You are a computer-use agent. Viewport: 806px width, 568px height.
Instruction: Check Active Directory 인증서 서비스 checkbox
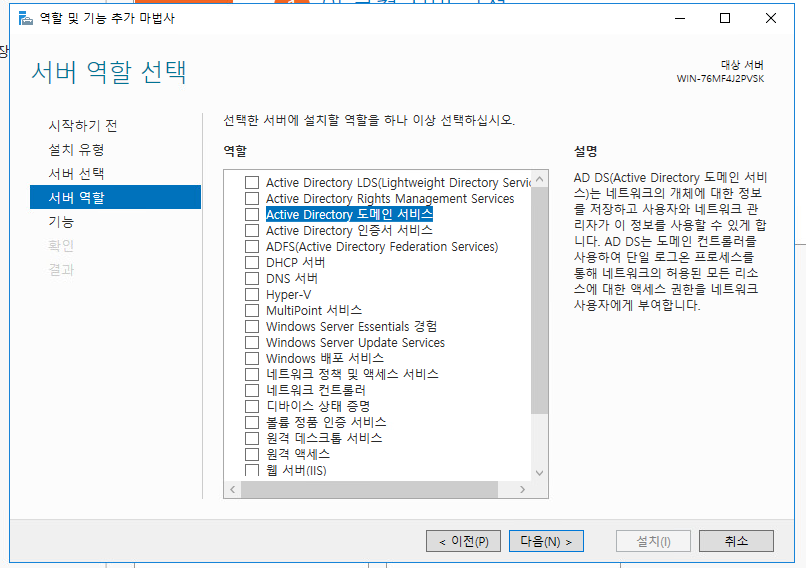pos(252,230)
